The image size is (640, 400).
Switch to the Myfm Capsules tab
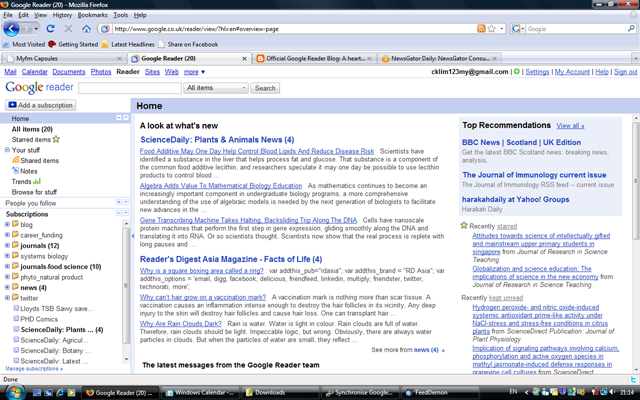pyautogui.click(x=64, y=58)
